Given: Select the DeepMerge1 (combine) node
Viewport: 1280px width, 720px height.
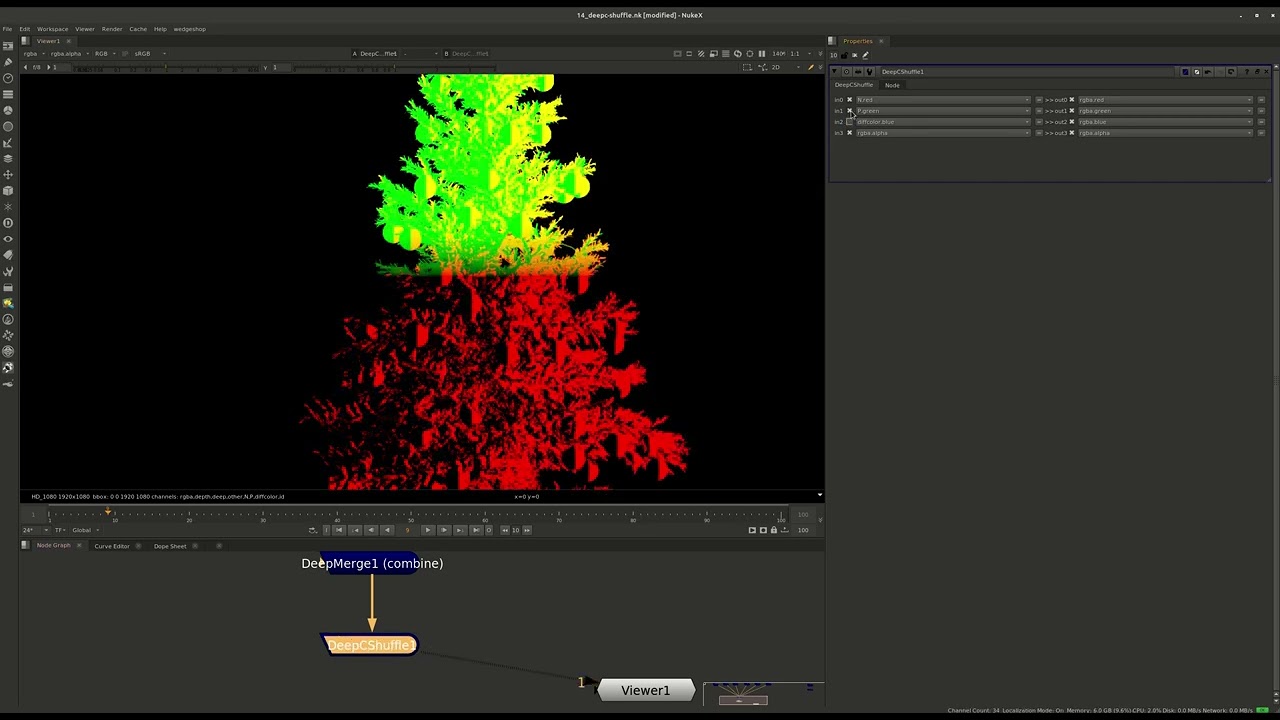Looking at the screenshot, I should pyautogui.click(x=372, y=563).
